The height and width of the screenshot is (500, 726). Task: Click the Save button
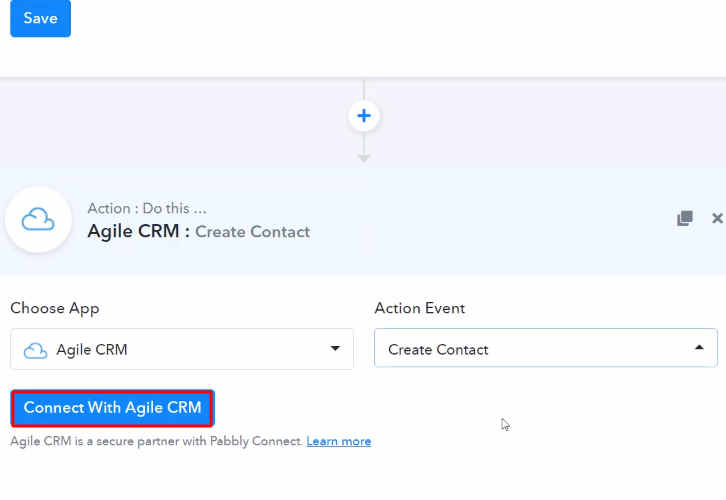tap(40, 18)
